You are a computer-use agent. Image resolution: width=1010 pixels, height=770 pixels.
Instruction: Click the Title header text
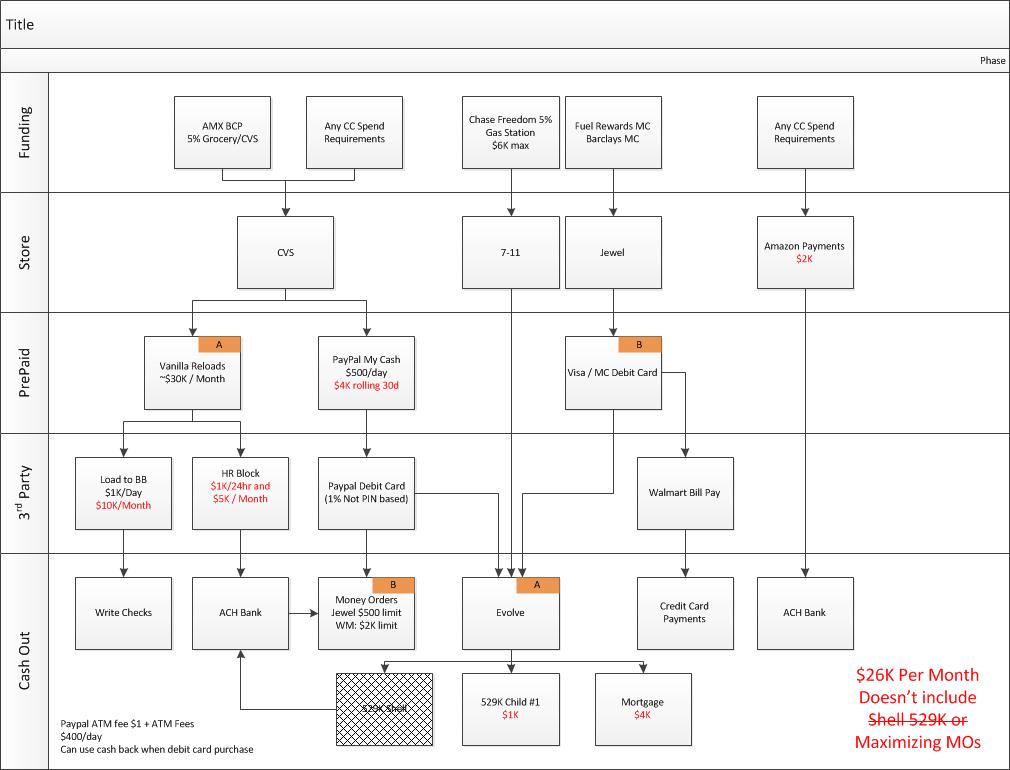(x=20, y=24)
